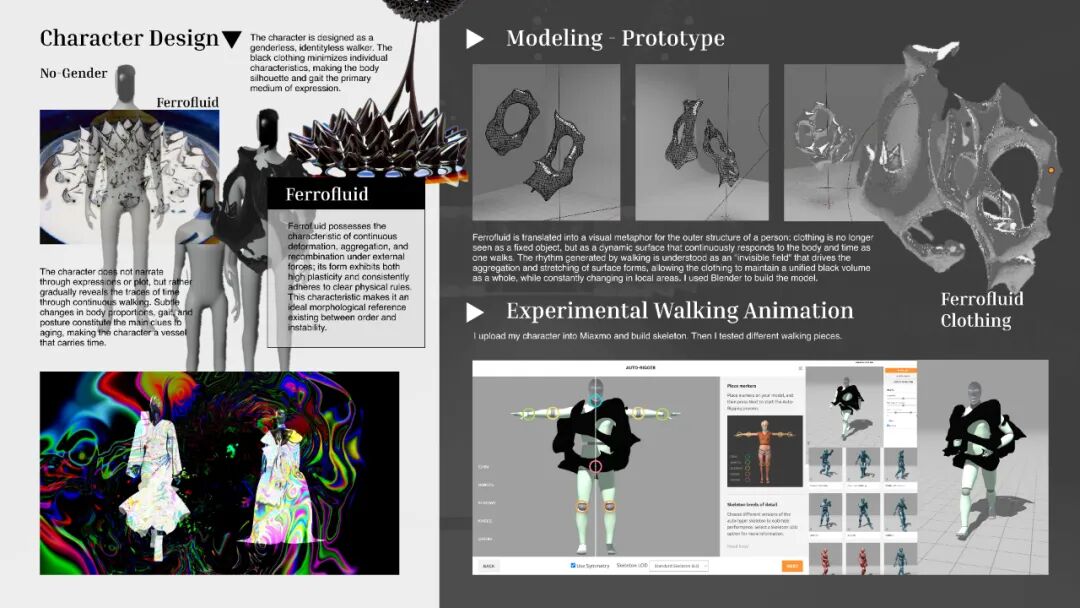Screen dimensions: 1080x608
Task: Click the orange button atop animation settings panel
Action: [901, 370]
